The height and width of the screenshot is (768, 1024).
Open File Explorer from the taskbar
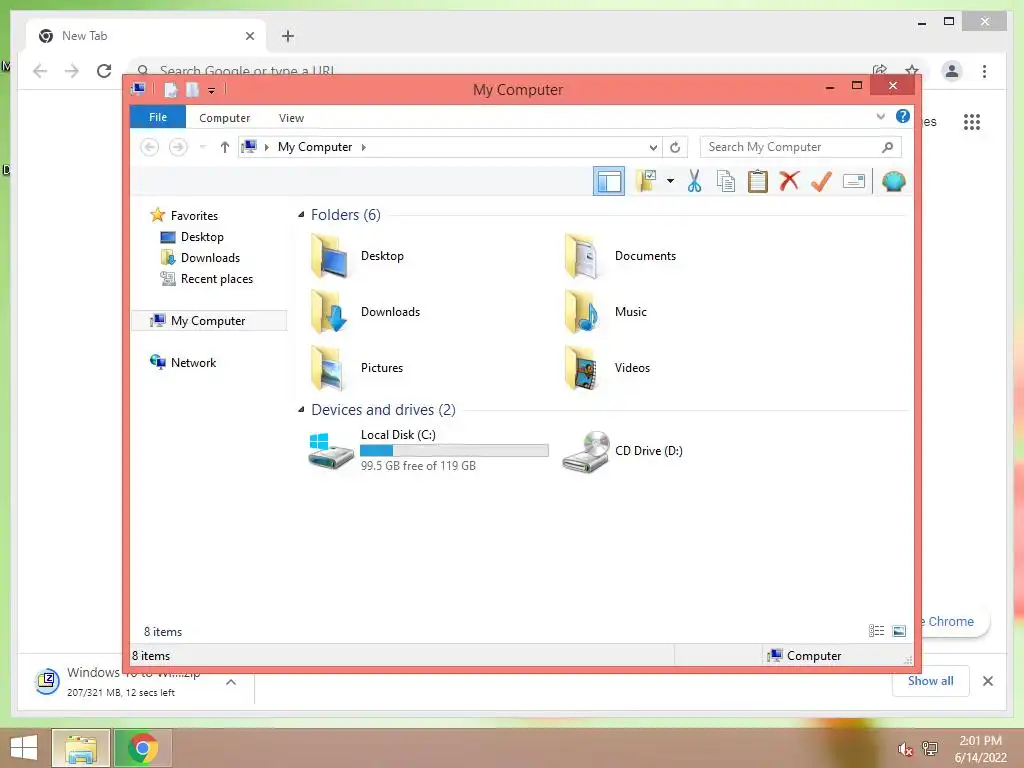click(x=80, y=748)
